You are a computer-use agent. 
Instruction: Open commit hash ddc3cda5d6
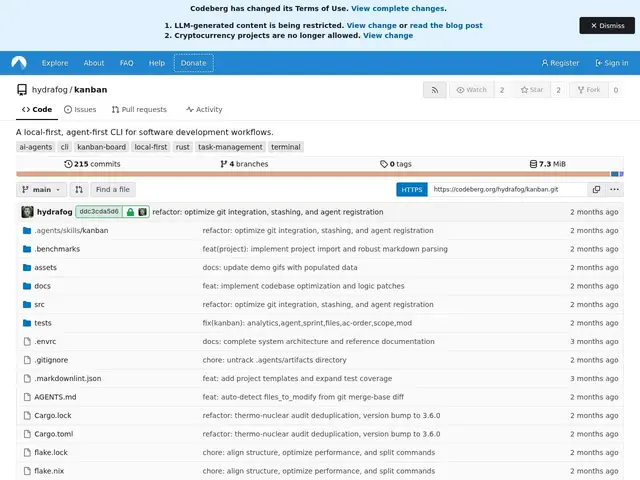pos(99,212)
